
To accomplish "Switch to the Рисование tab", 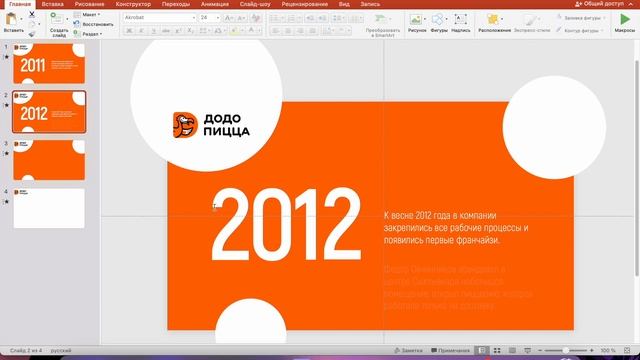I will tap(89, 4).
